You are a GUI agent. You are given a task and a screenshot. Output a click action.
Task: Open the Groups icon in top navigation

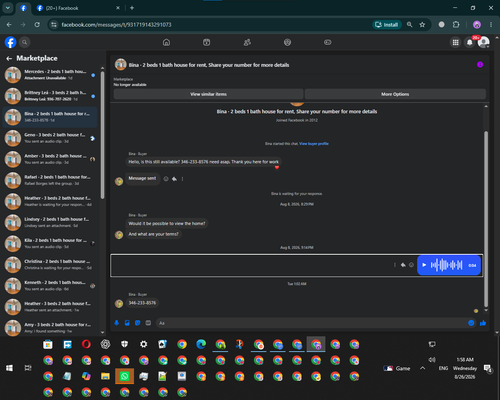(x=287, y=42)
